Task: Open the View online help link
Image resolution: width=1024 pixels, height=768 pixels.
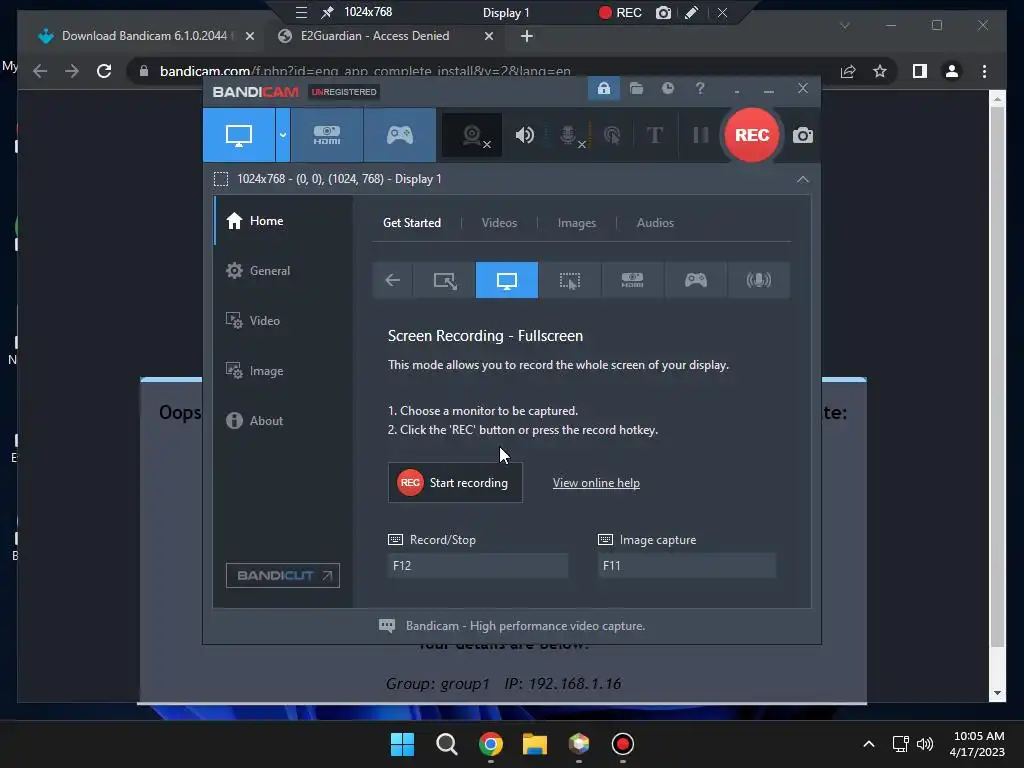Action: [596, 483]
